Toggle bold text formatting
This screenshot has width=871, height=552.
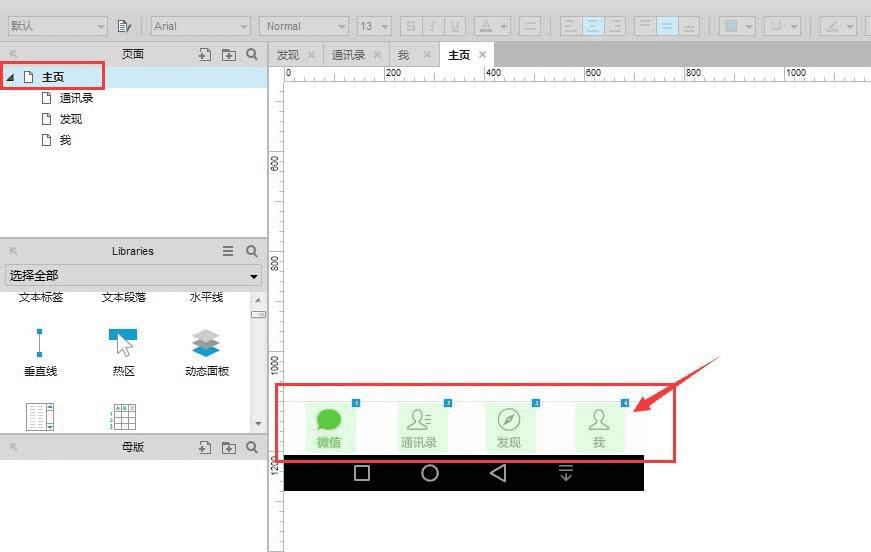[411, 26]
